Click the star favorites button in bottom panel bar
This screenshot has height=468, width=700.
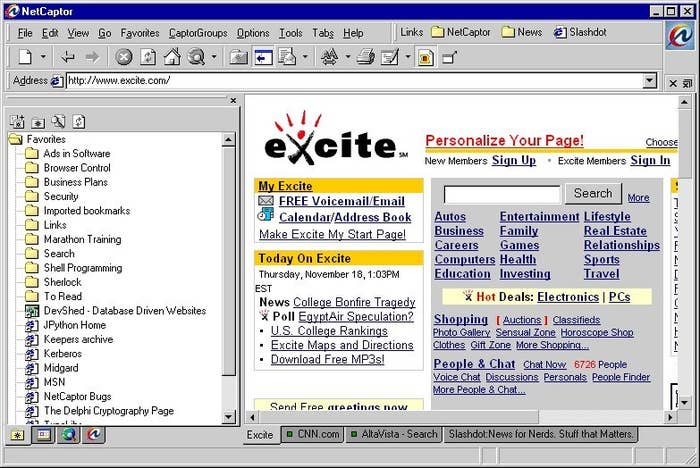17,435
